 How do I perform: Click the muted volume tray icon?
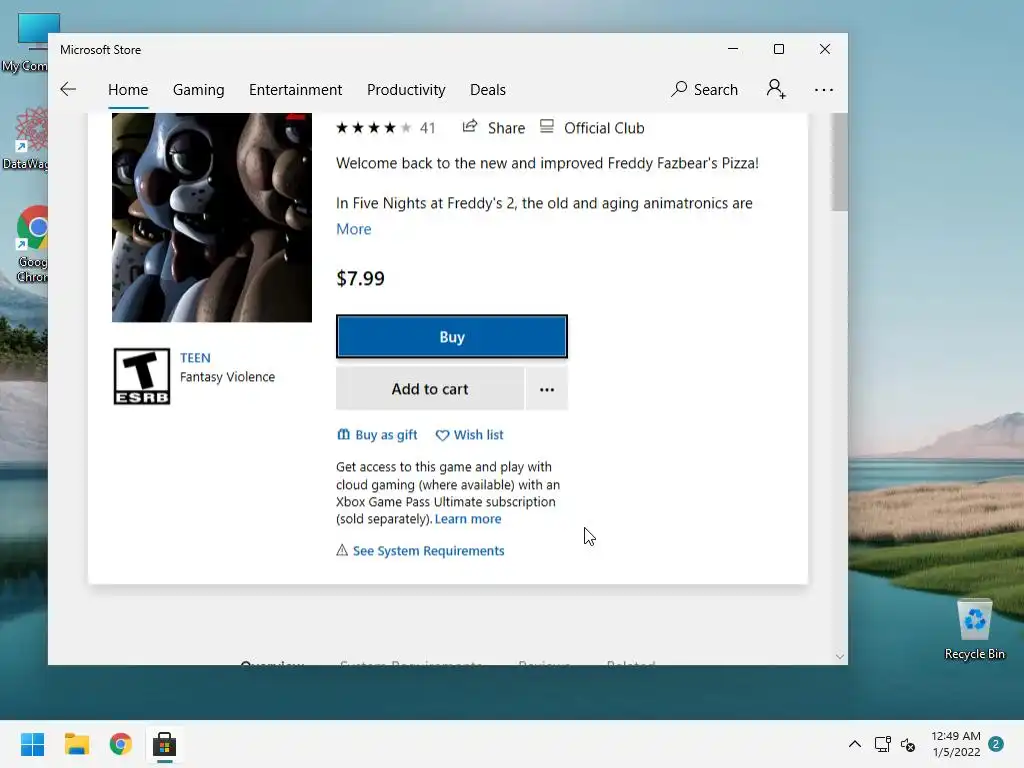(x=908, y=744)
